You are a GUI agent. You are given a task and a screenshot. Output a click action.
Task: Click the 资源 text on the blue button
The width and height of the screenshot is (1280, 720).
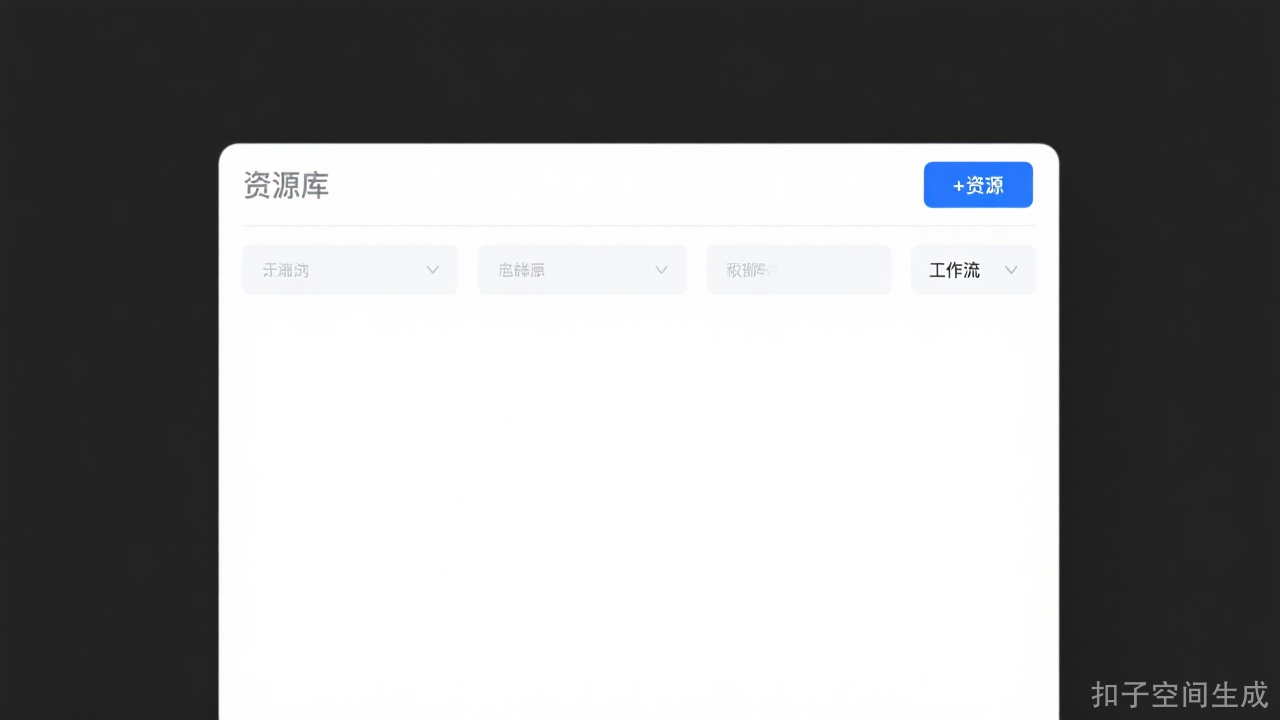click(985, 186)
